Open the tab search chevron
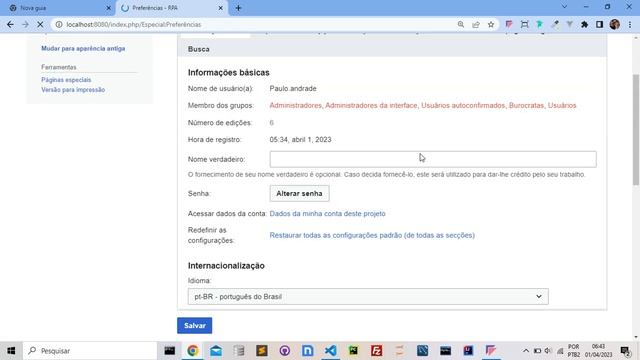 tap(564, 7)
